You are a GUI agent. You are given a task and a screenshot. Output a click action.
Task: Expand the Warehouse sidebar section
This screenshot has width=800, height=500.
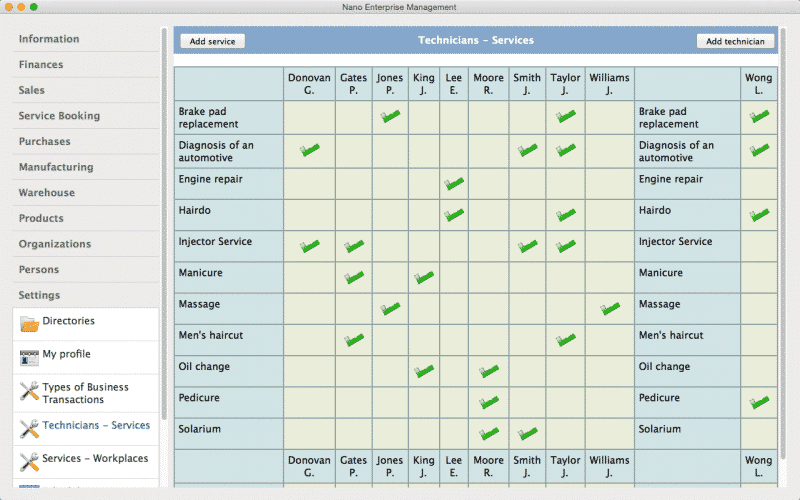tap(46, 193)
